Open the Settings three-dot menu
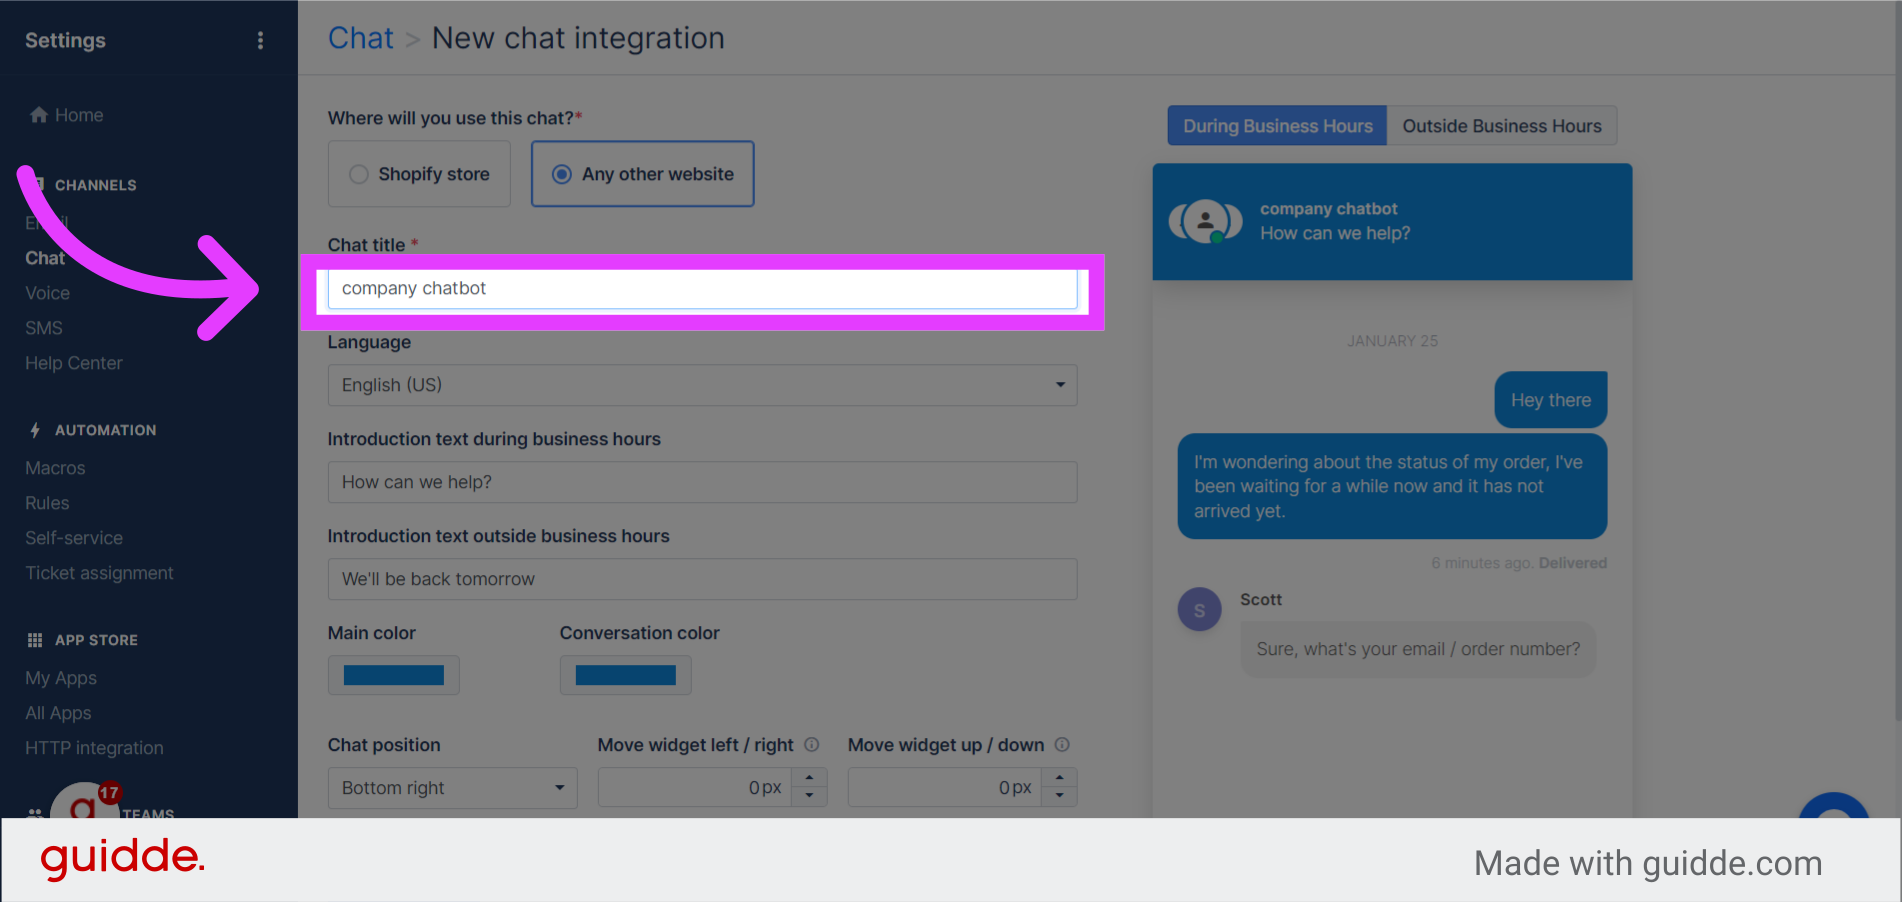This screenshot has width=1902, height=902. [x=260, y=40]
